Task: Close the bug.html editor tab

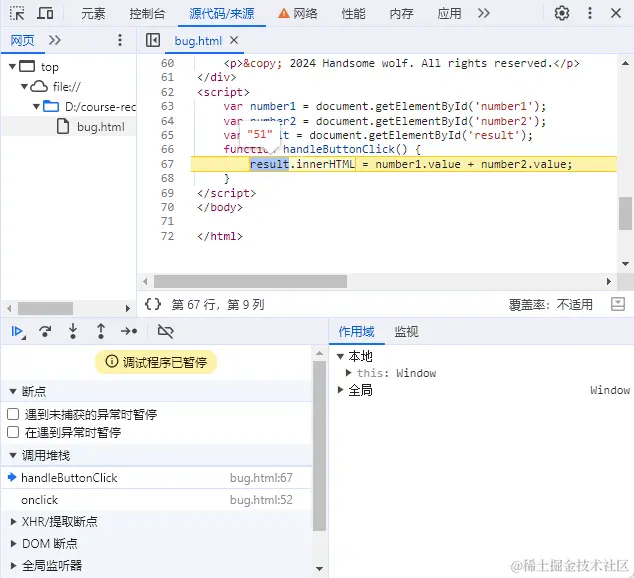Action: point(234,40)
